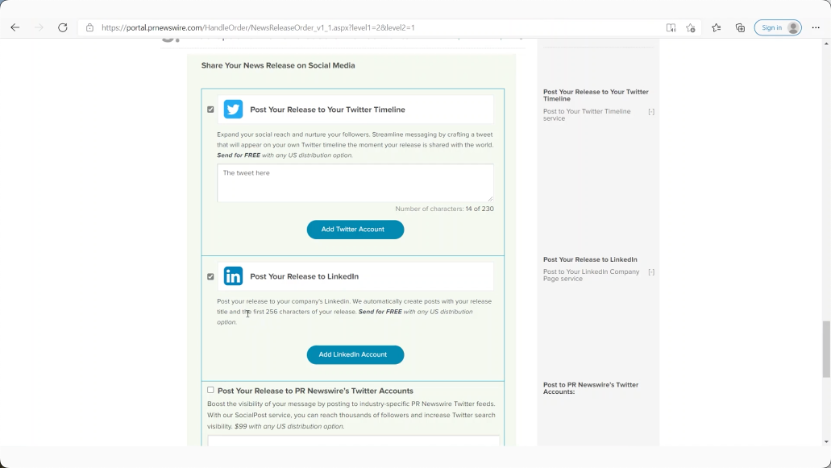The height and width of the screenshot is (468, 832).
Task: Add this page to favorites
Action: (x=690, y=28)
